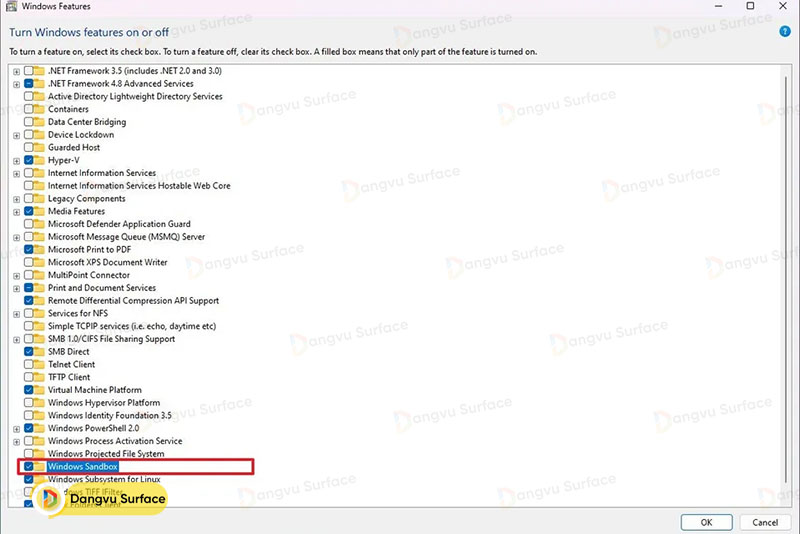The height and width of the screenshot is (534, 800).
Task: Uncheck Windows Subsystem for Linux checkbox
Action: (x=29, y=479)
